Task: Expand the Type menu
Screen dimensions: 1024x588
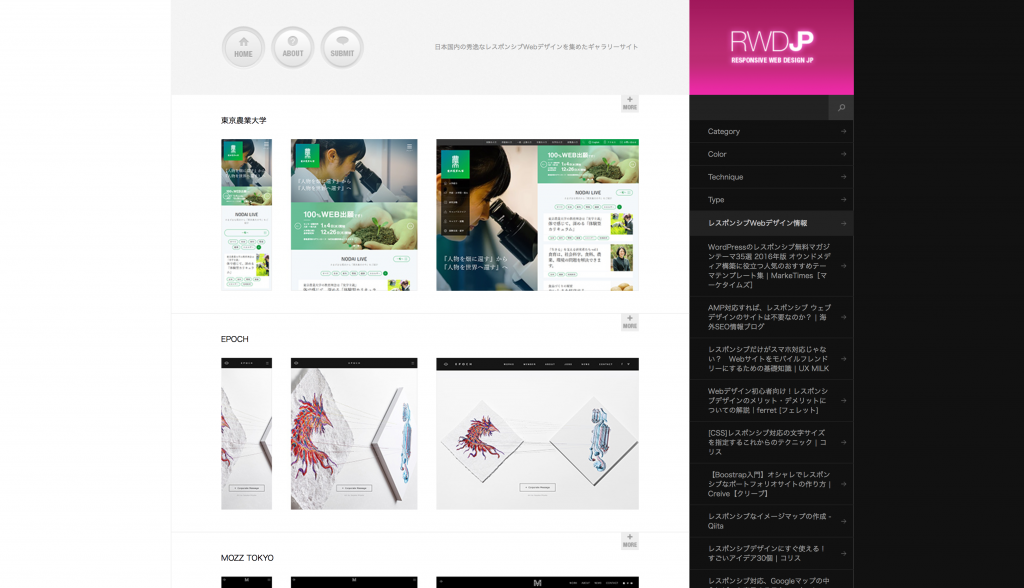Action: 771,200
